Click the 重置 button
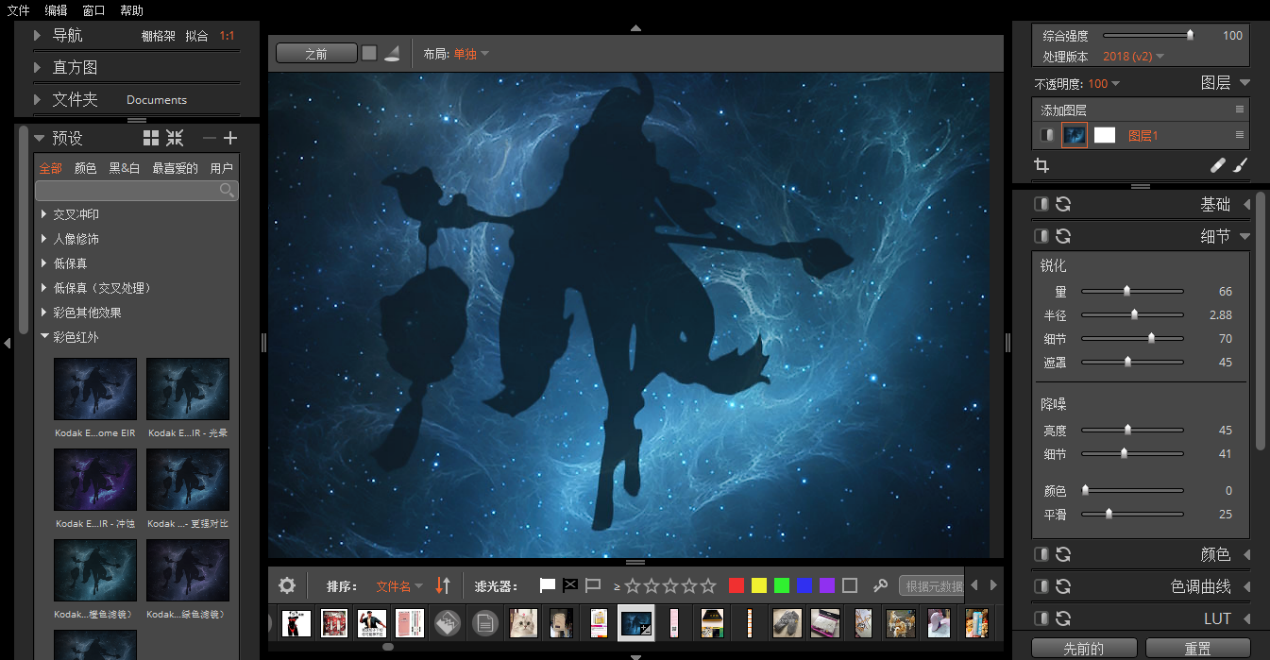The width and height of the screenshot is (1270, 660). point(1198,649)
